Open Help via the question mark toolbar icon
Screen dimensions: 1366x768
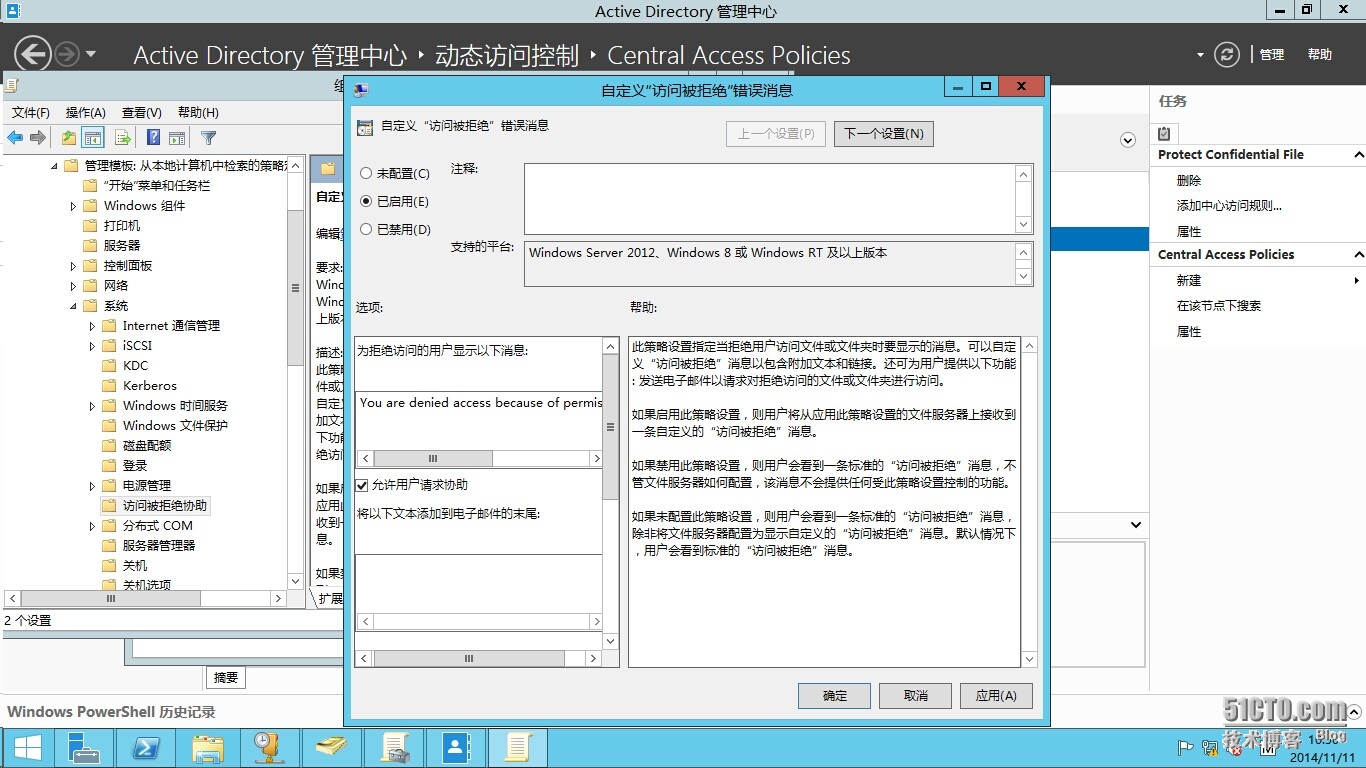tap(153, 138)
